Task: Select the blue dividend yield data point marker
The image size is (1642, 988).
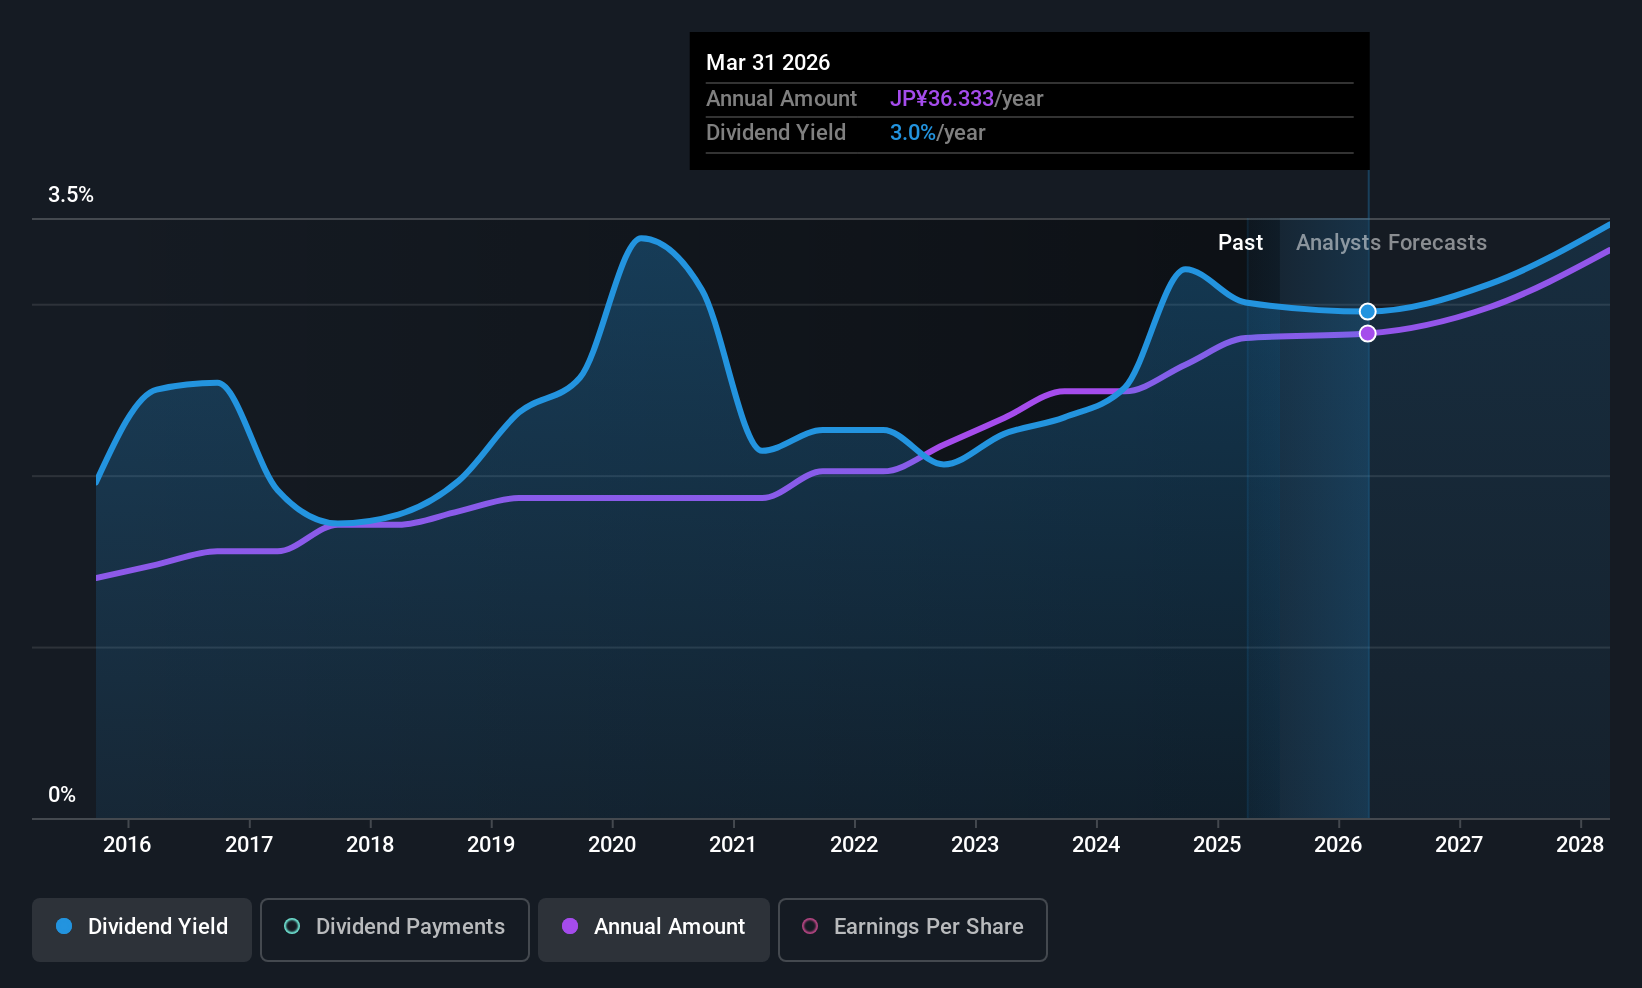Action: tap(1367, 312)
